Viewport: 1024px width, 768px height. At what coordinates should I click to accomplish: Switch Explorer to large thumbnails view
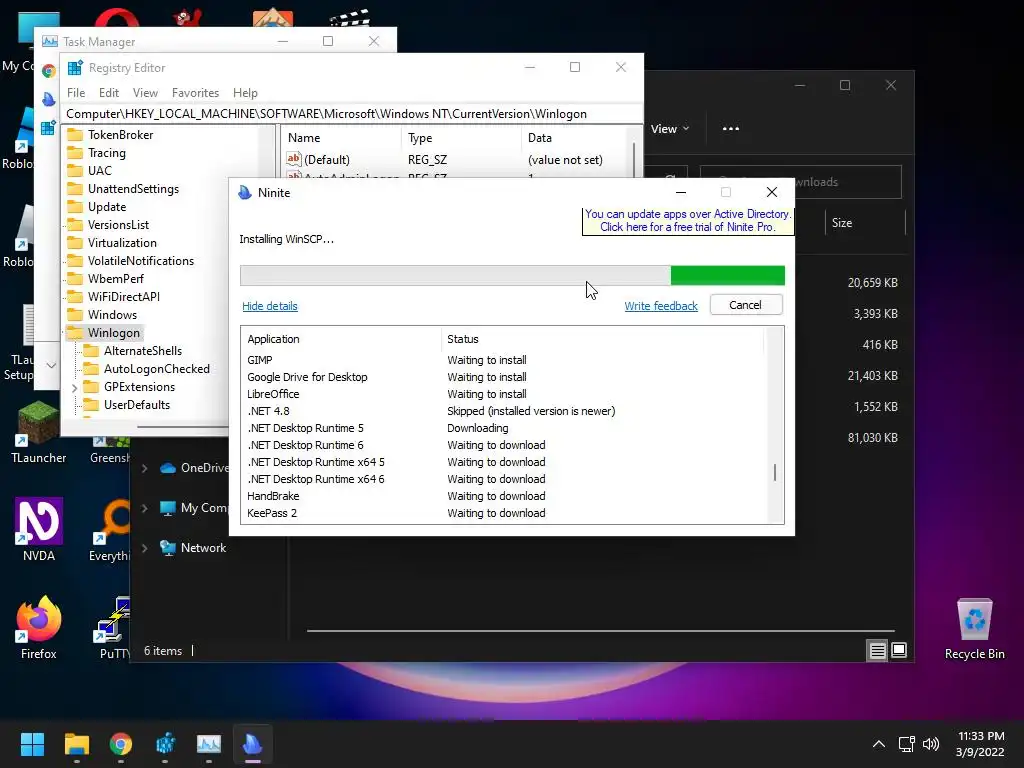[899, 650]
